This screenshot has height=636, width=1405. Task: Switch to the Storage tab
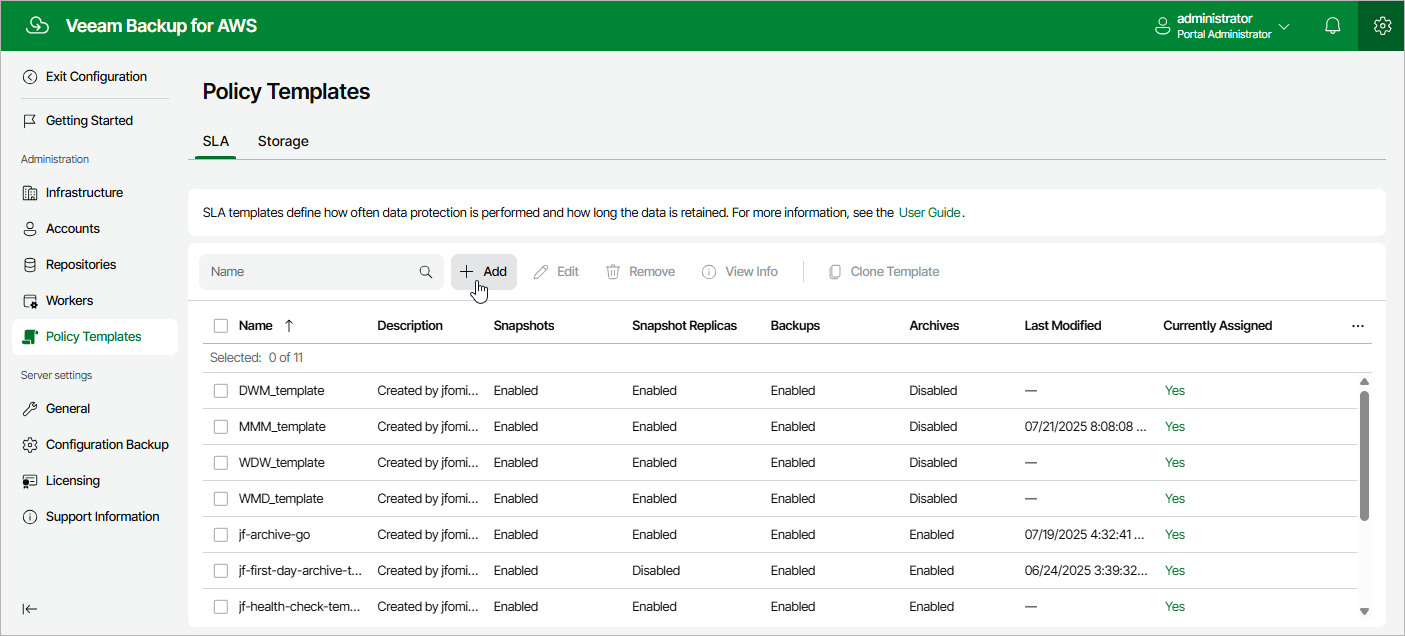point(283,141)
